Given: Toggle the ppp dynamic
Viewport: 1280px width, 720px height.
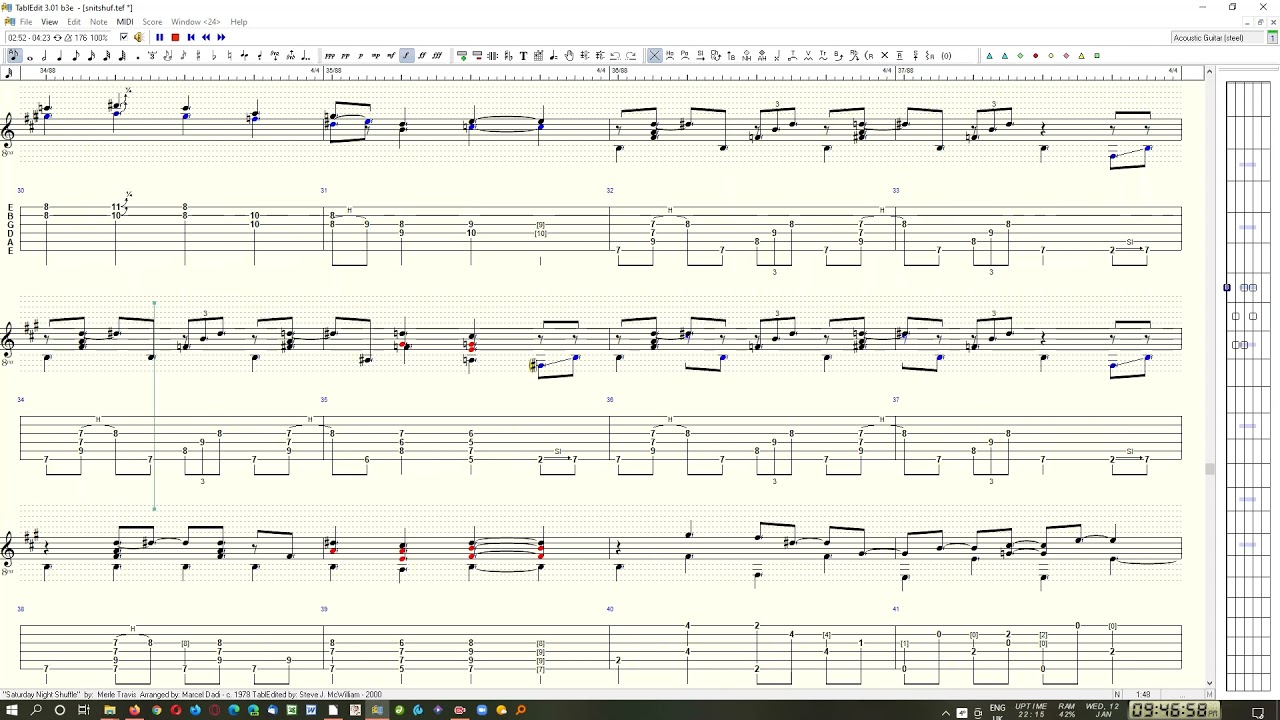Looking at the screenshot, I should [x=330, y=56].
